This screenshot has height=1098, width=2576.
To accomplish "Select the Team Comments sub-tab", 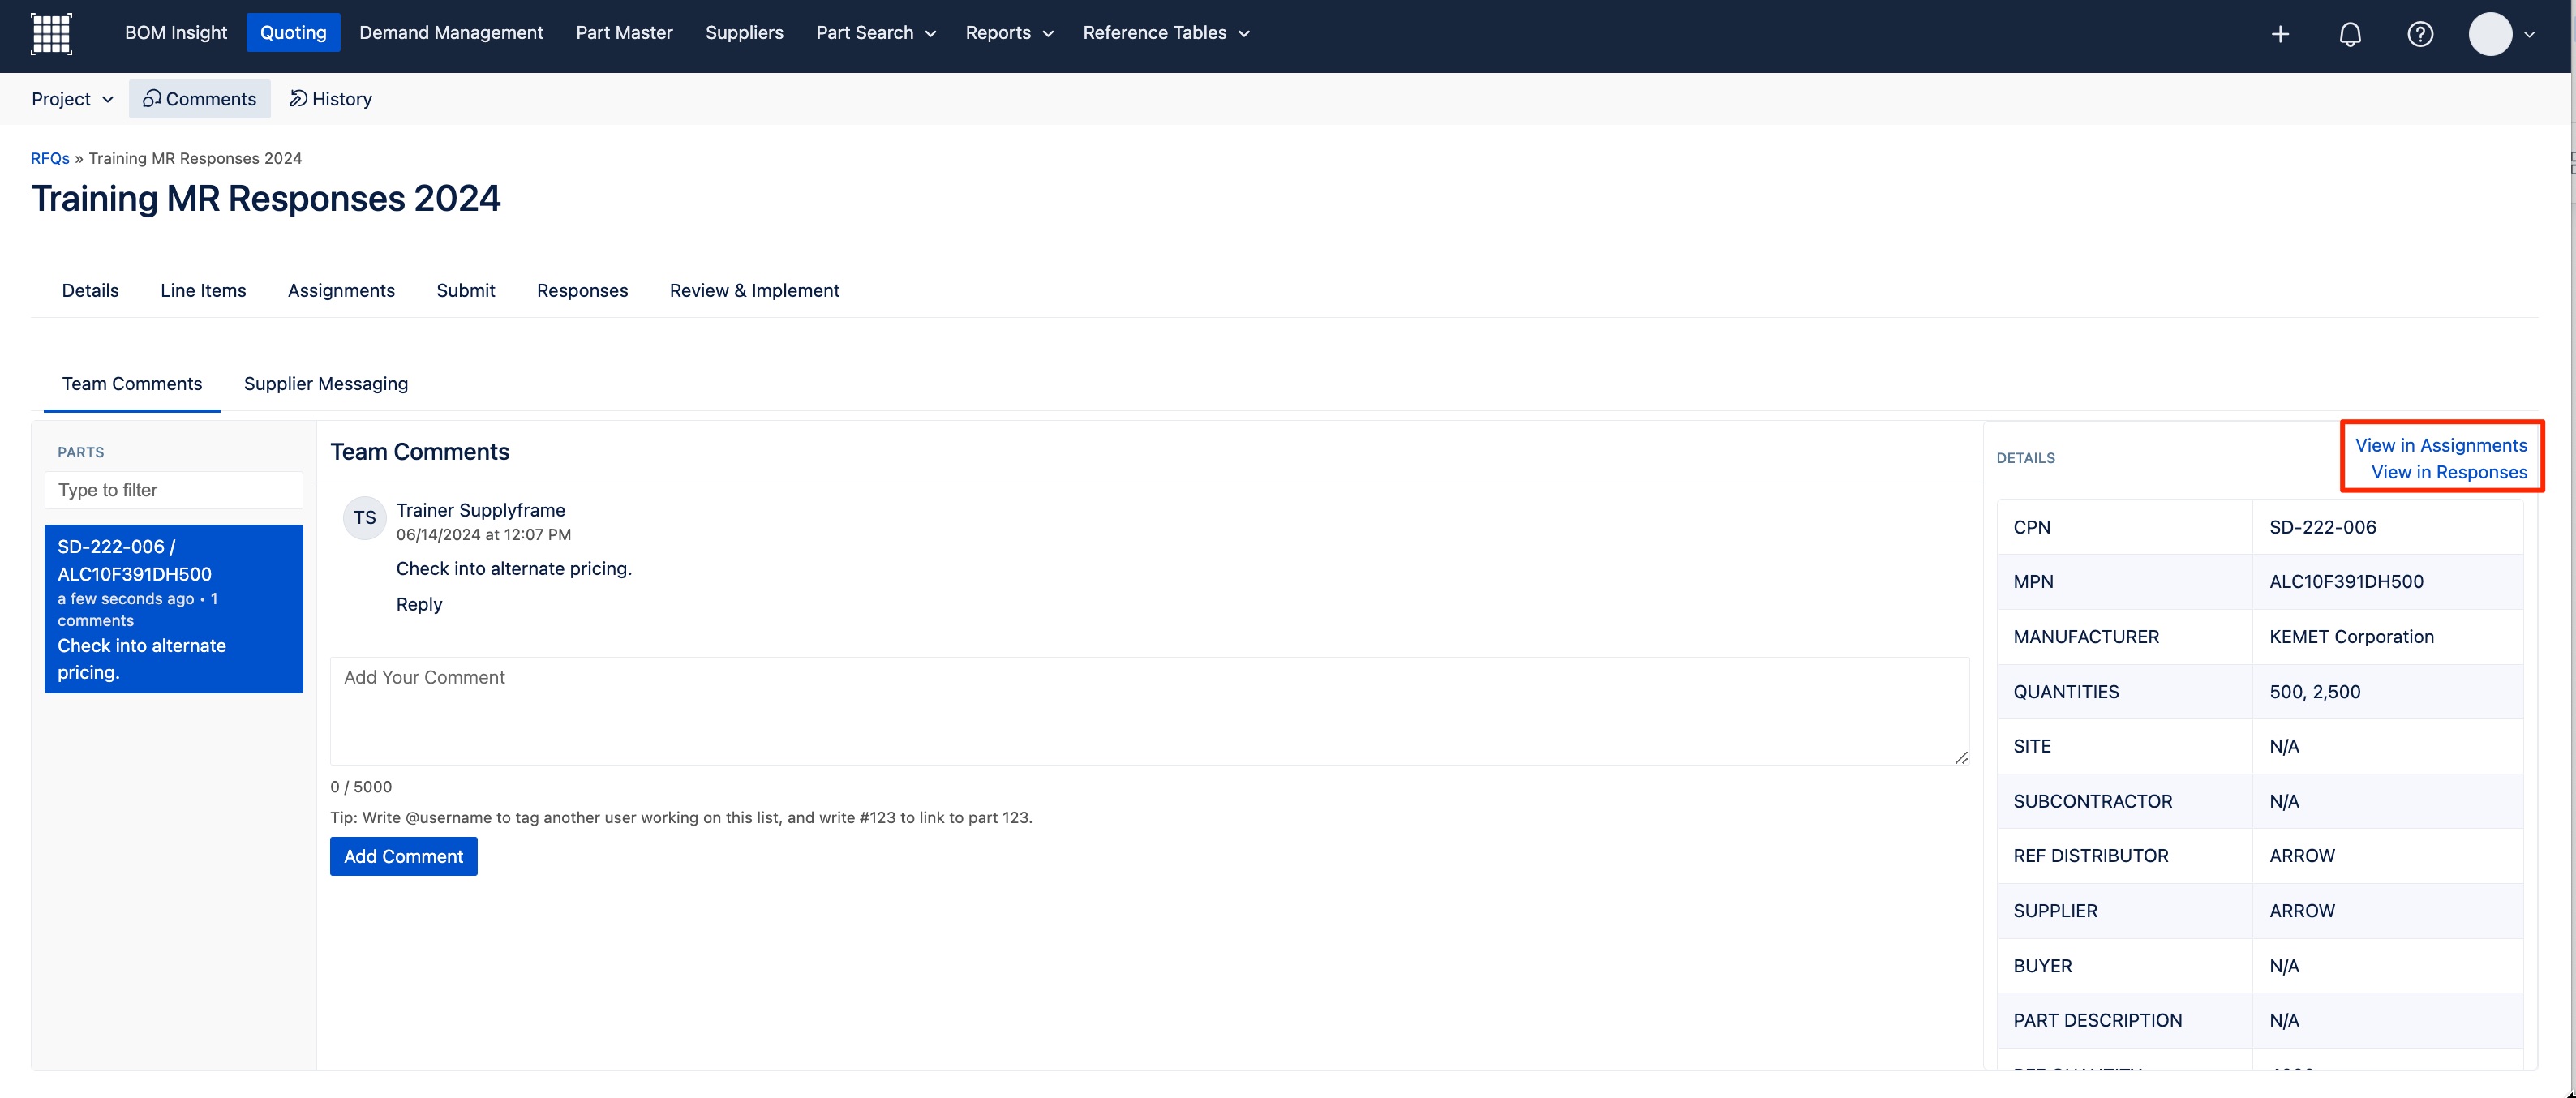I will click(132, 384).
